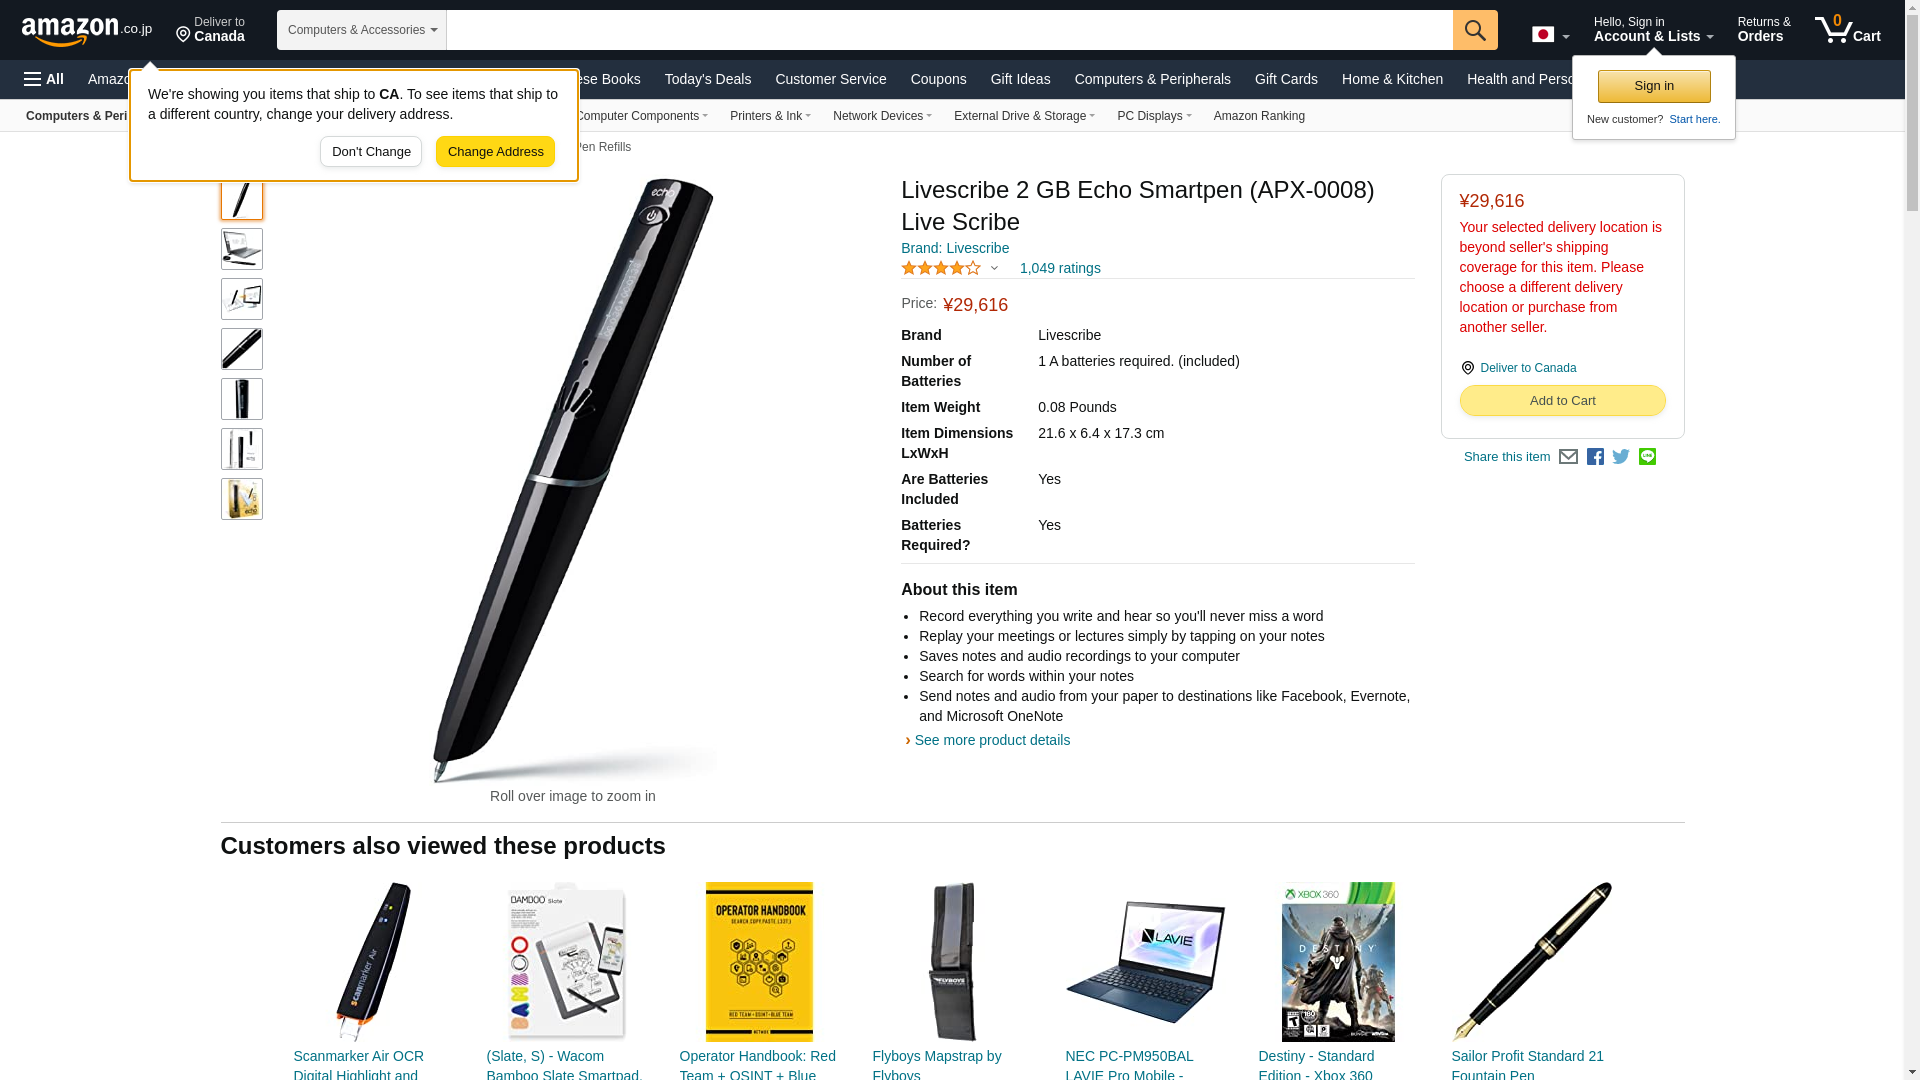This screenshot has width=1920, height=1080.
Task: Share this item on Facebook
Action: pos(1595,457)
